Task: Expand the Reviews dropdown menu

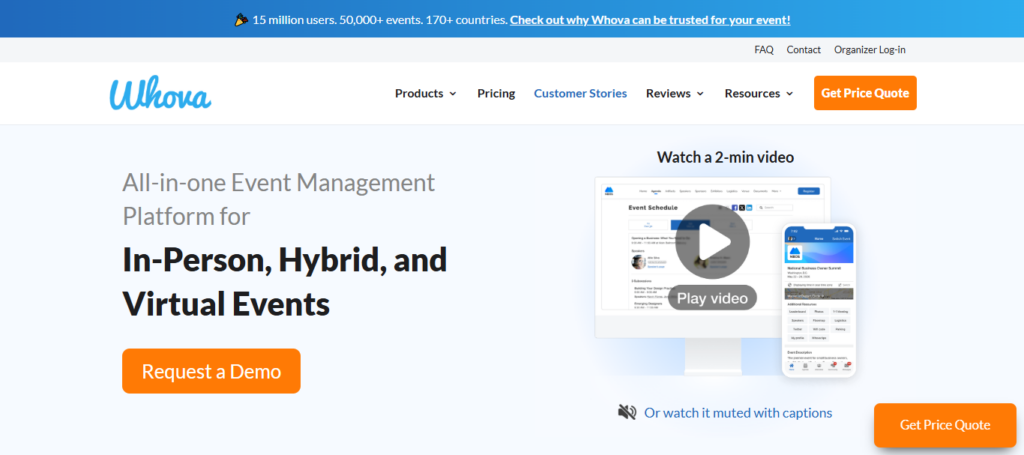Action: click(675, 93)
